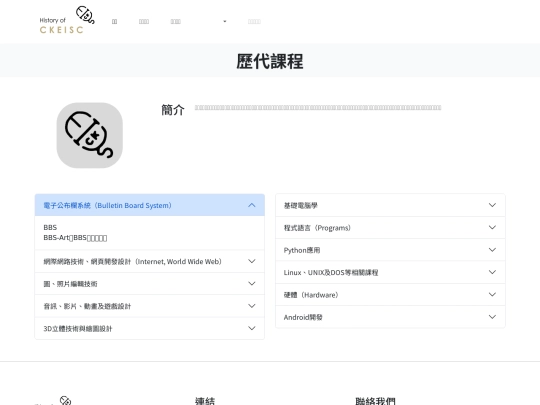Select the BBS text entry
Screen dimensions: 540x405
click(50, 227)
